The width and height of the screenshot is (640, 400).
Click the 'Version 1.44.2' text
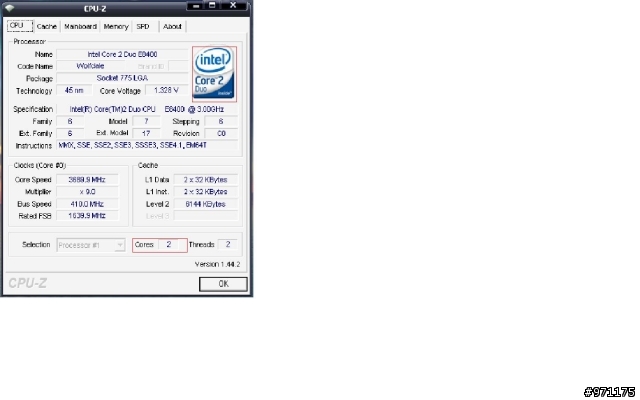(218, 264)
